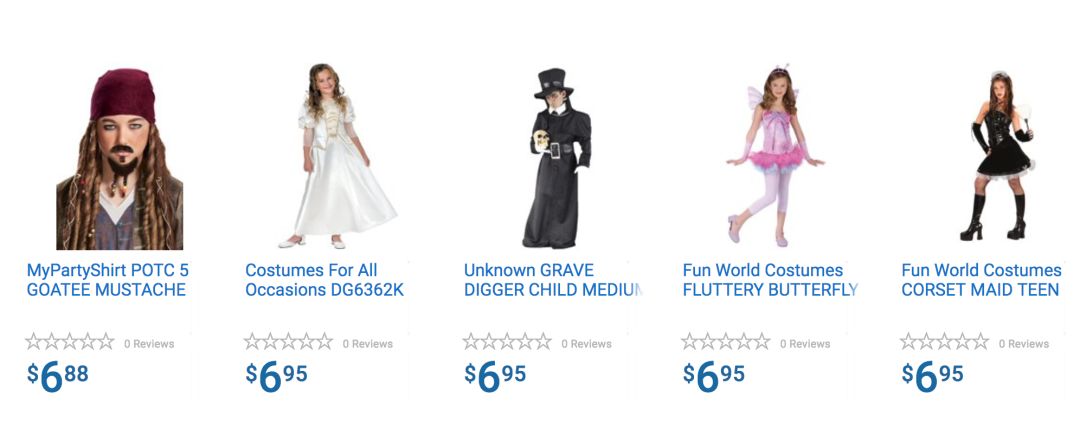Select the stars beneath Grave Digger costume
This screenshot has width=1080, height=443.
point(507,342)
